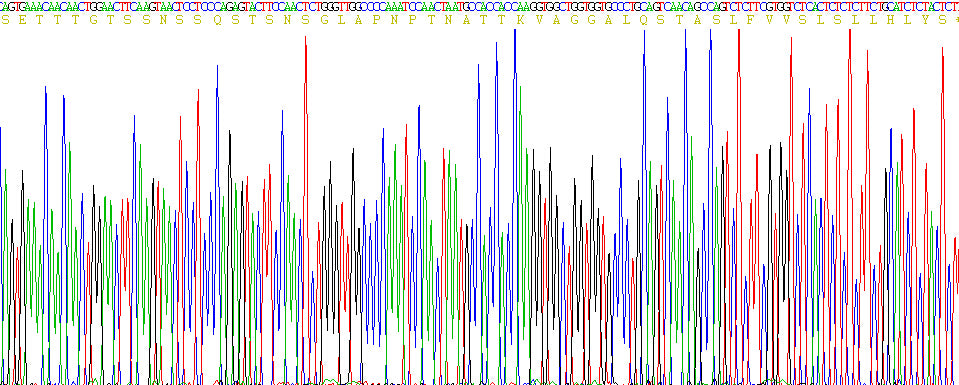This screenshot has width=959, height=385.
Task: Click the 'Q' between 'S S' and 'S T S'
Action: 218,20
